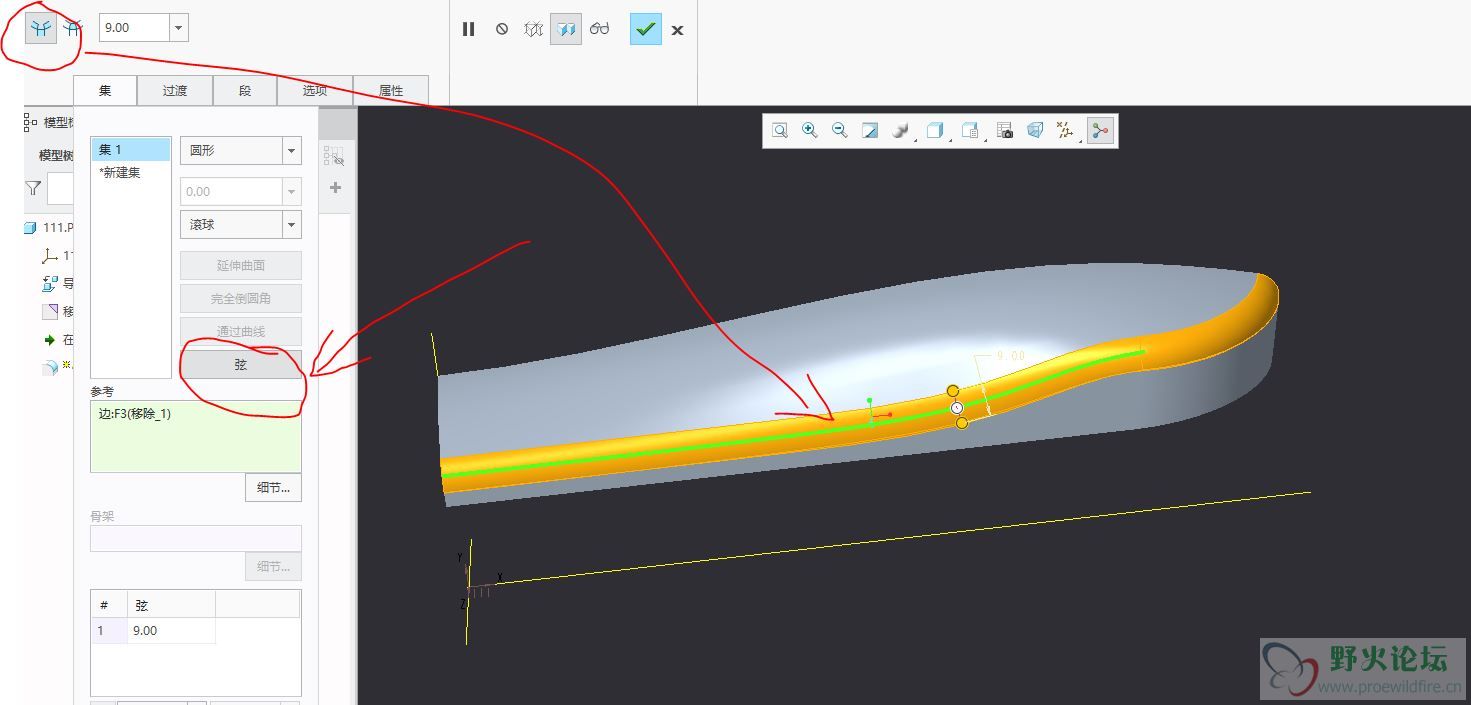Select reference 边:F3(移除_1)

pyautogui.click(x=135, y=413)
